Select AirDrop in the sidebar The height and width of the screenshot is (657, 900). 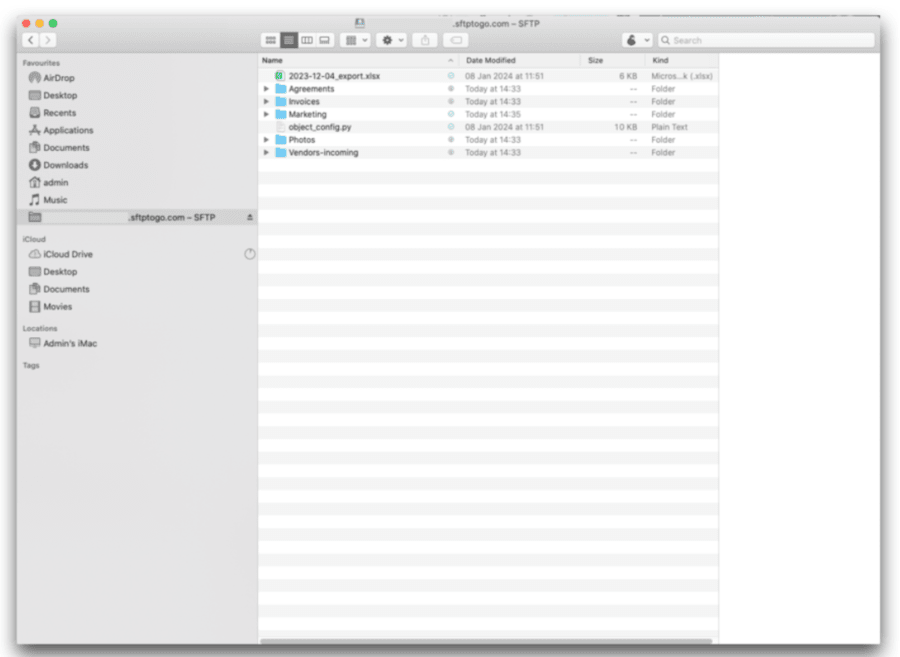coord(58,77)
